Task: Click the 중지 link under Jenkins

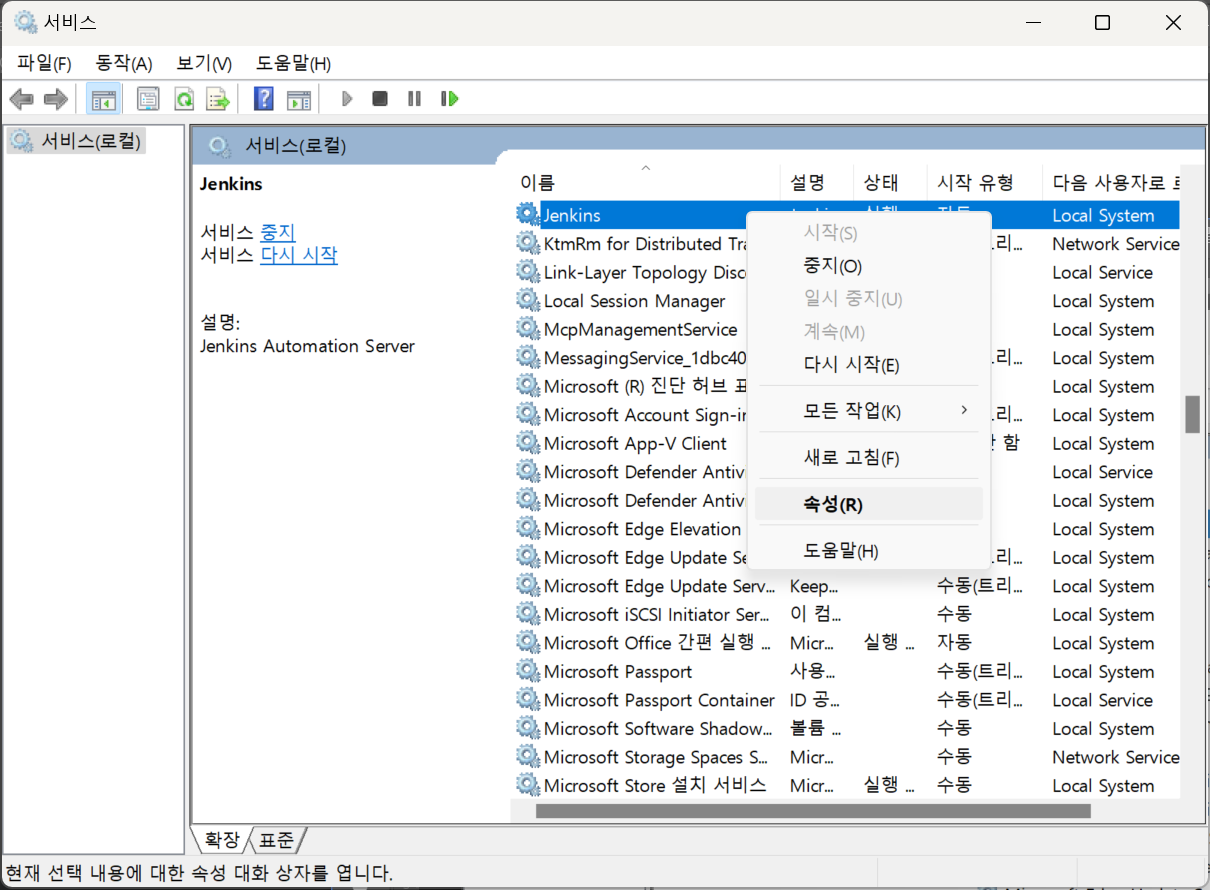Action: [278, 232]
